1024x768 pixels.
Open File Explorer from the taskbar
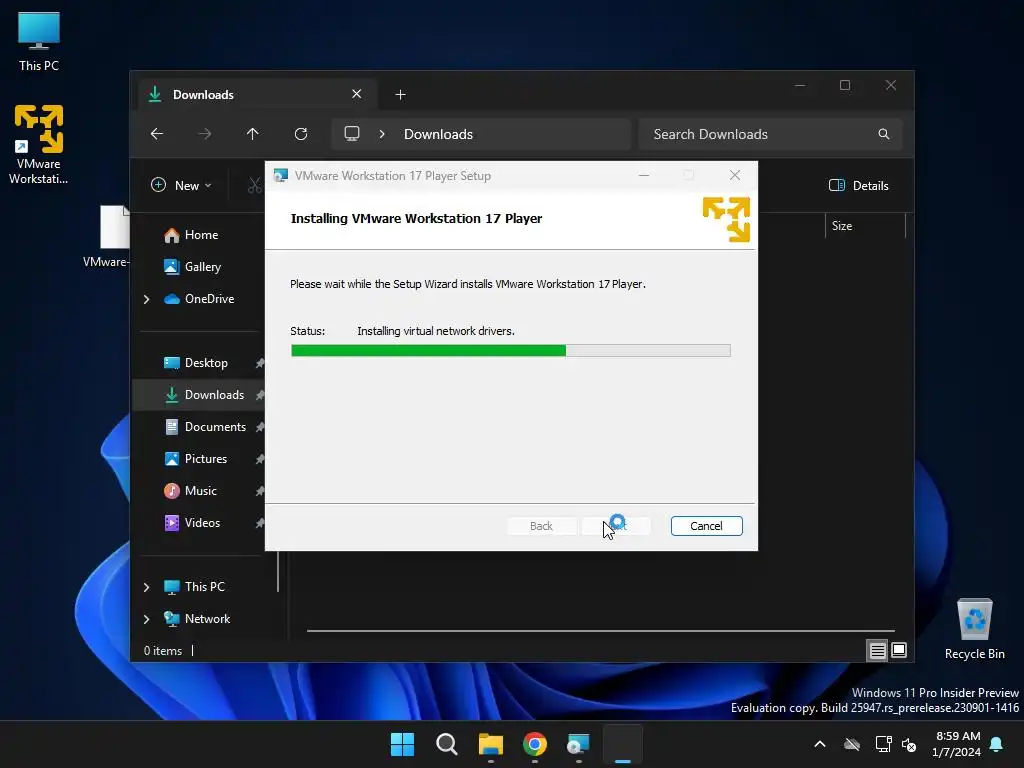(x=490, y=744)
